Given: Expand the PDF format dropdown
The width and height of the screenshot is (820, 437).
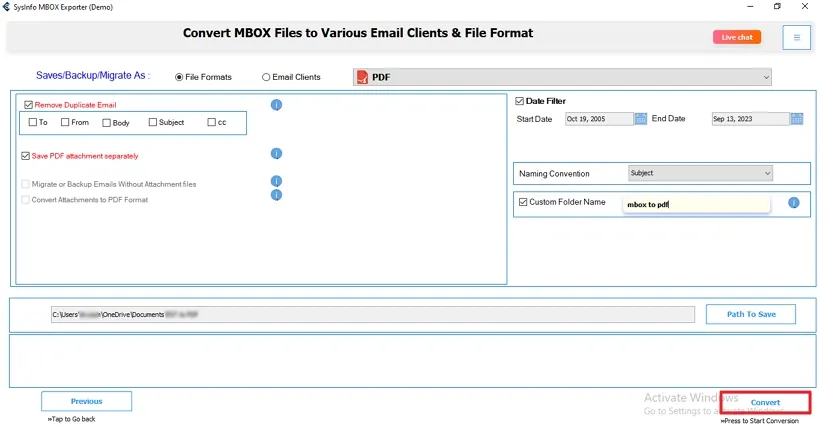Looking at the screenshot, I should pos(766,77).
